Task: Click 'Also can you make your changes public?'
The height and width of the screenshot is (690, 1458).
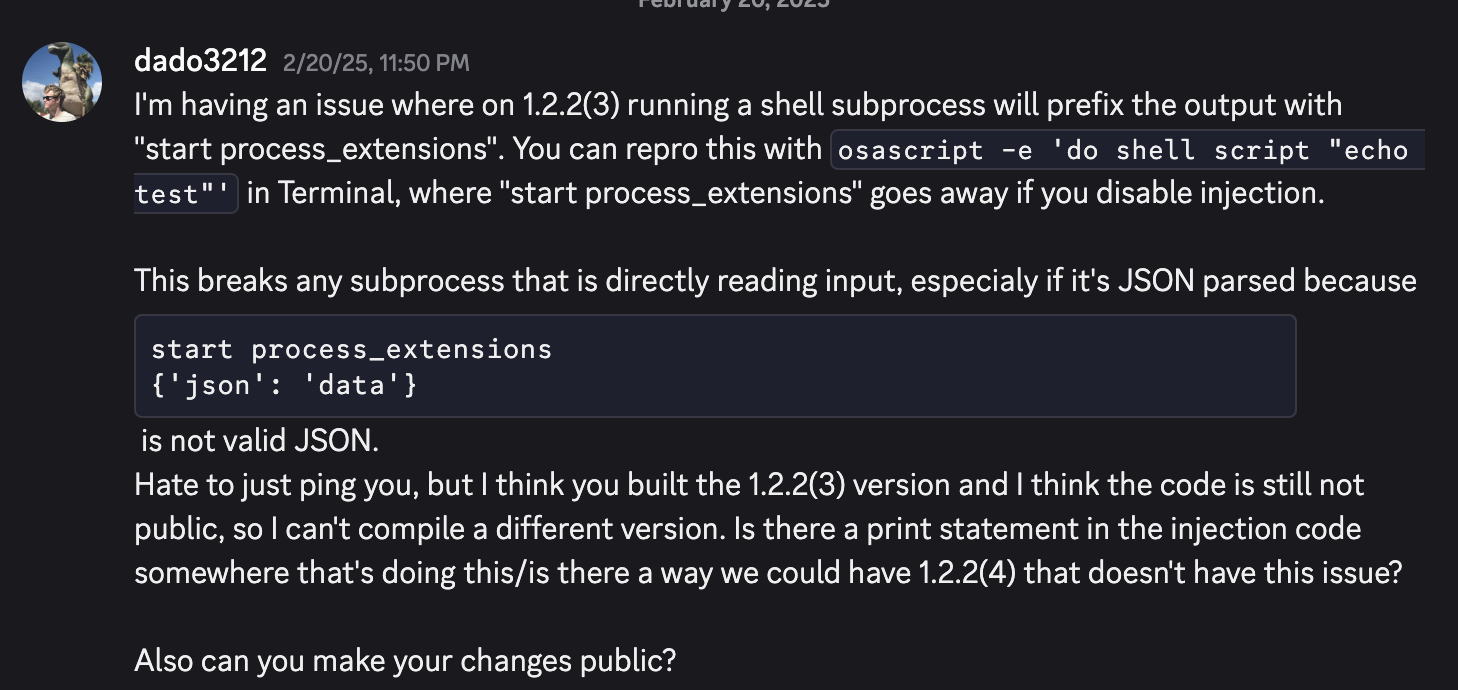Action: coord(405,661)
